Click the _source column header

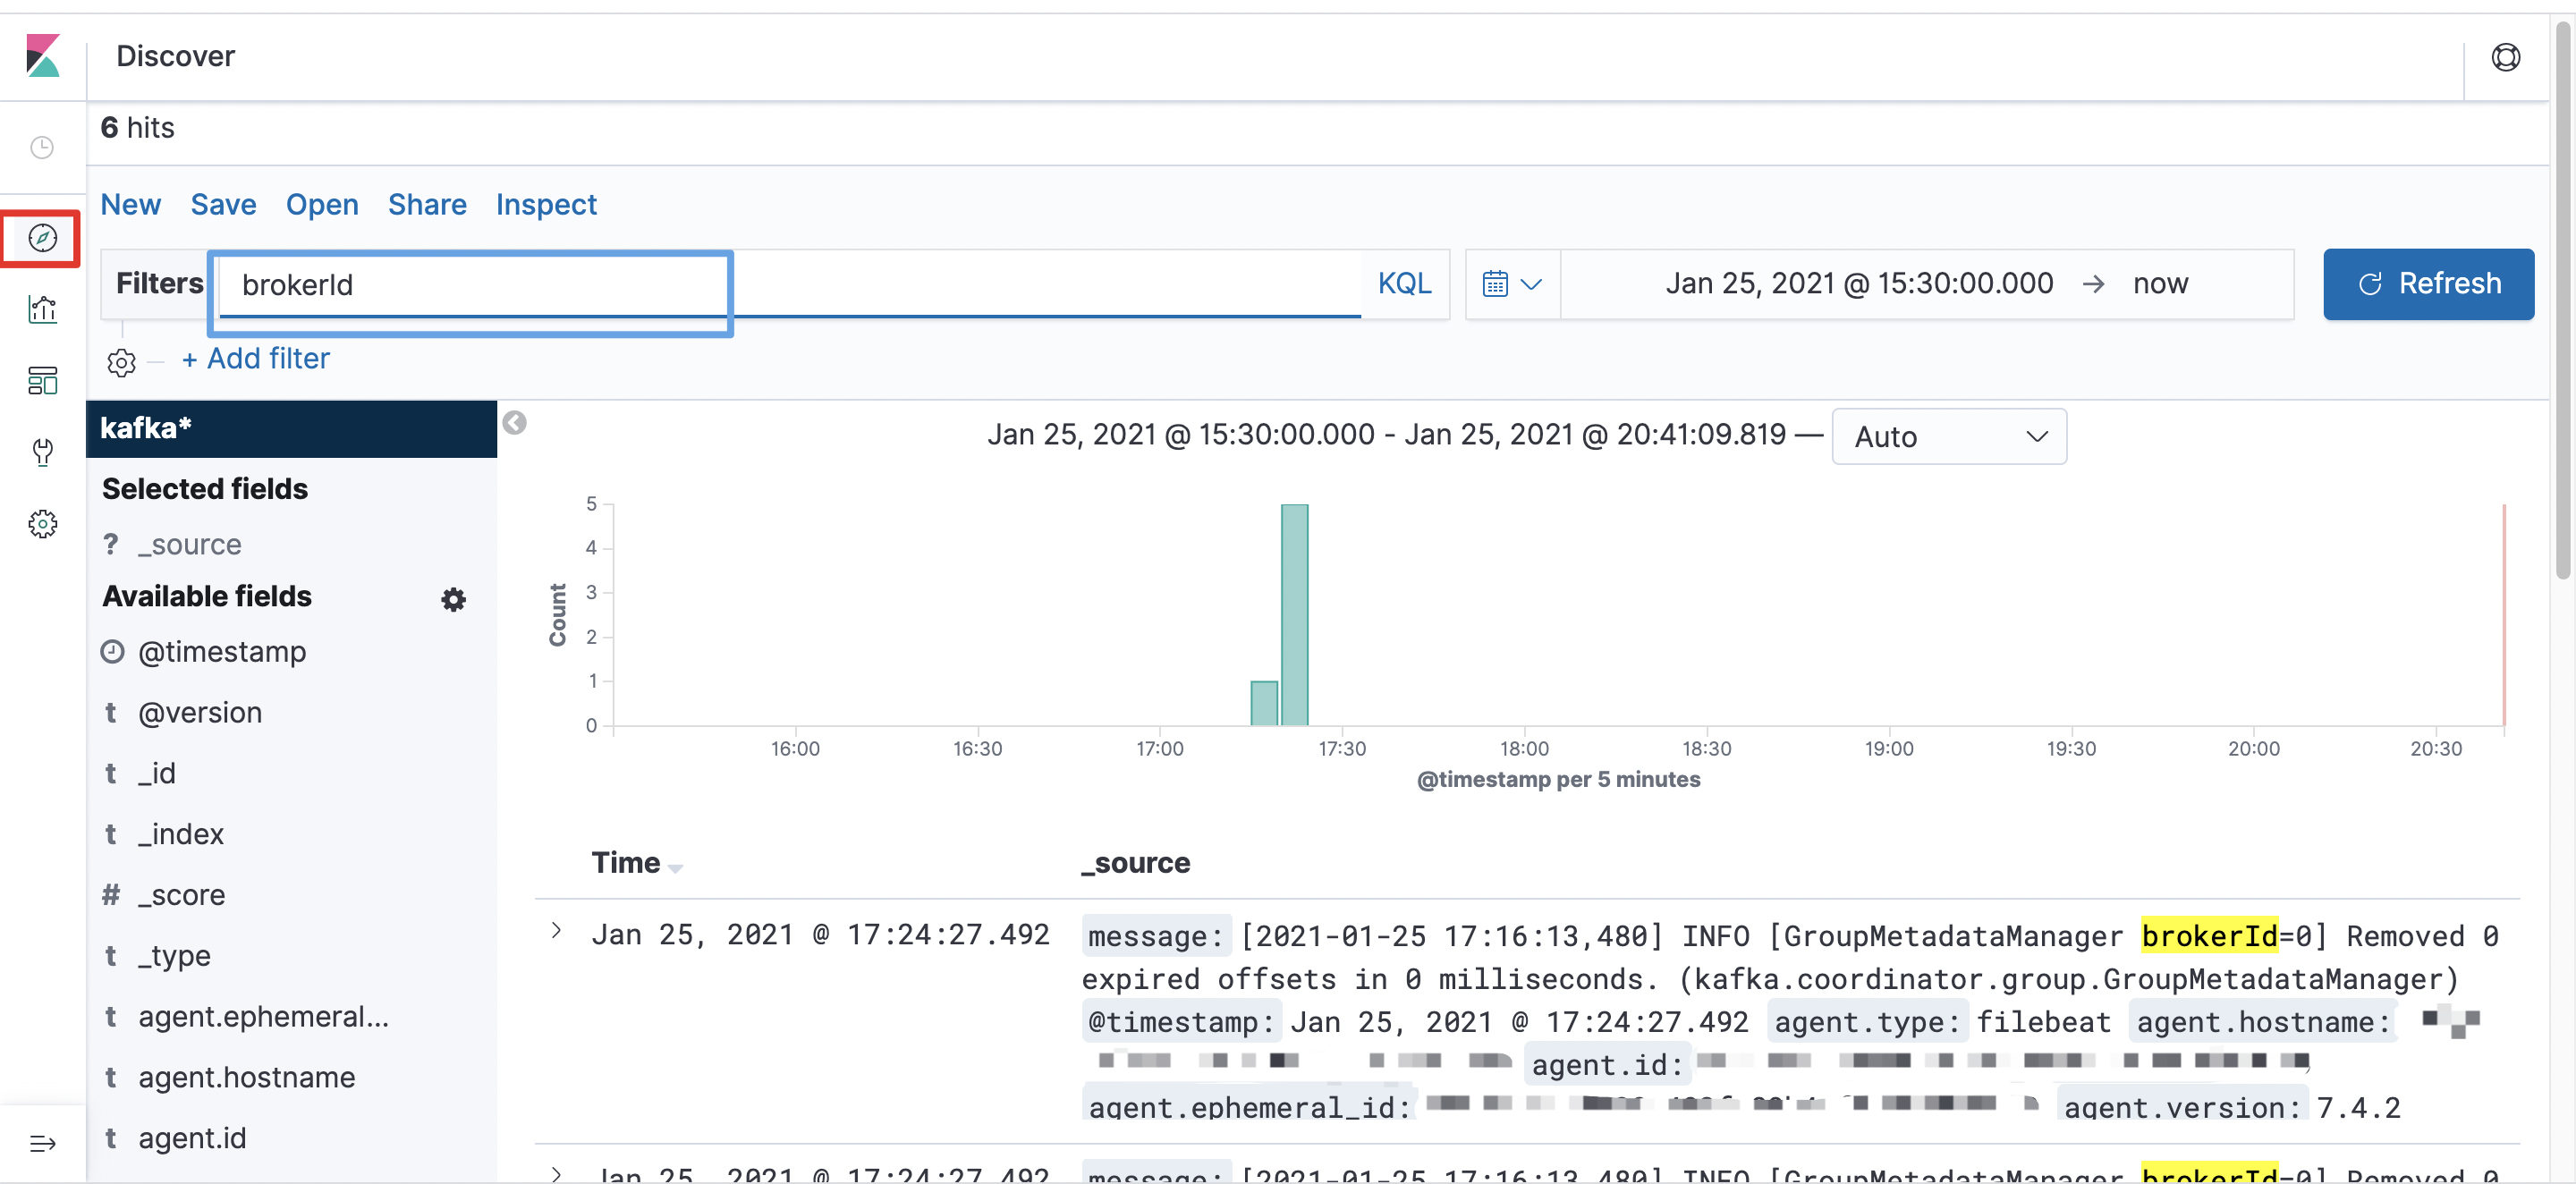(1135, 863)
